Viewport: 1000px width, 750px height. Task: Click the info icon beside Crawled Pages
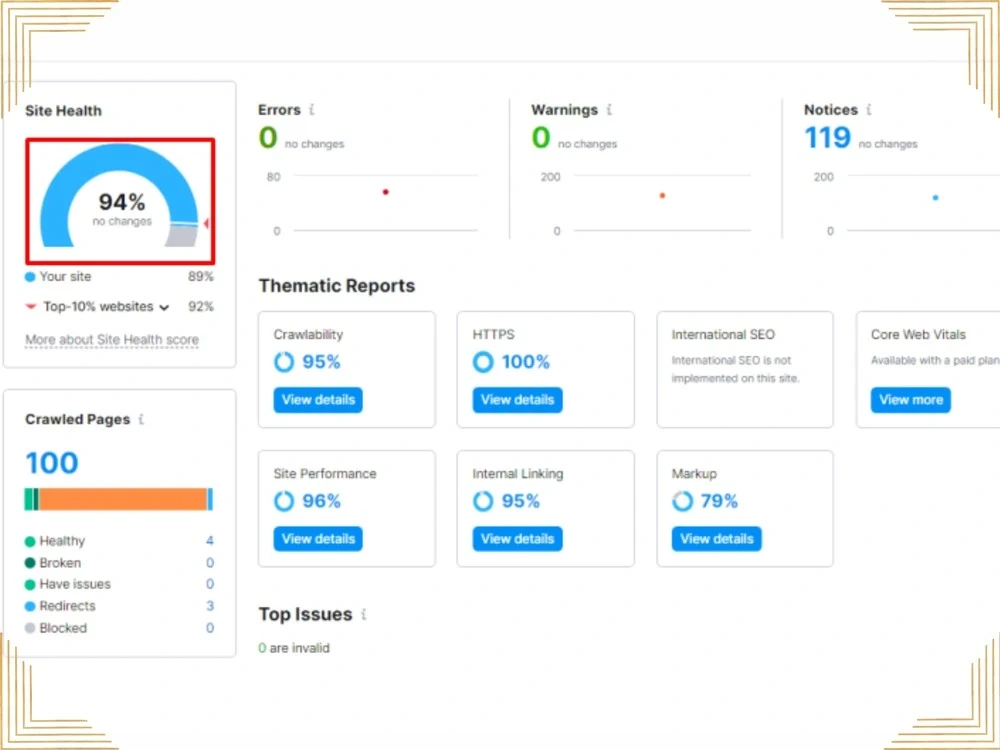(x=141, y=419)
